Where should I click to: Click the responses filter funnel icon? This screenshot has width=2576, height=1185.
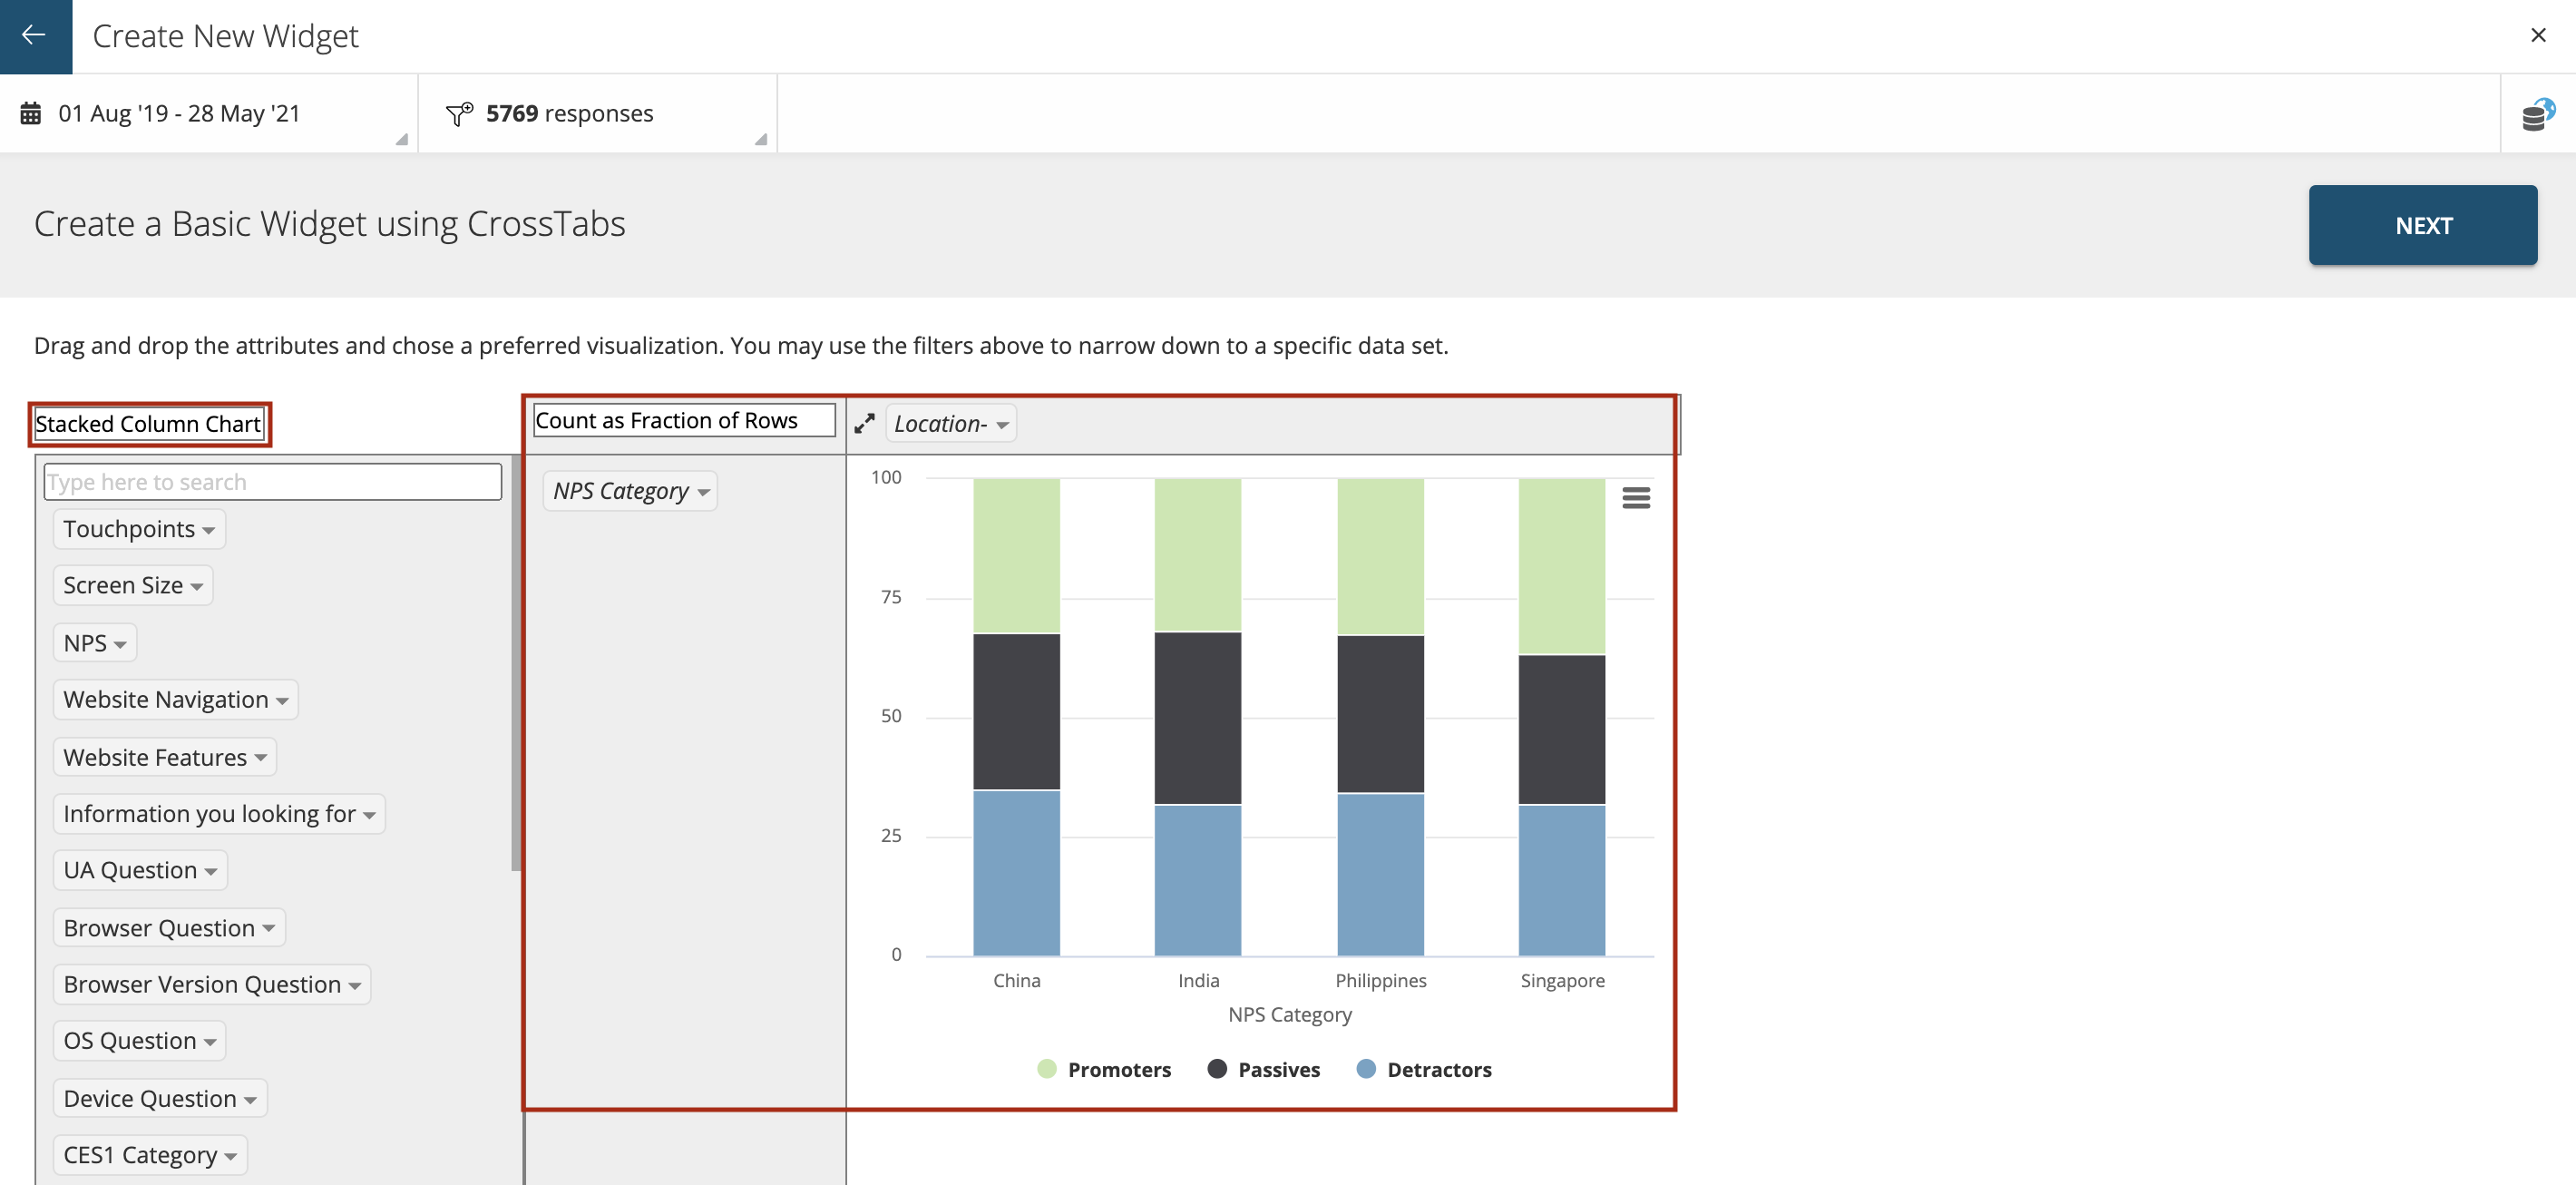click(459, 113)
